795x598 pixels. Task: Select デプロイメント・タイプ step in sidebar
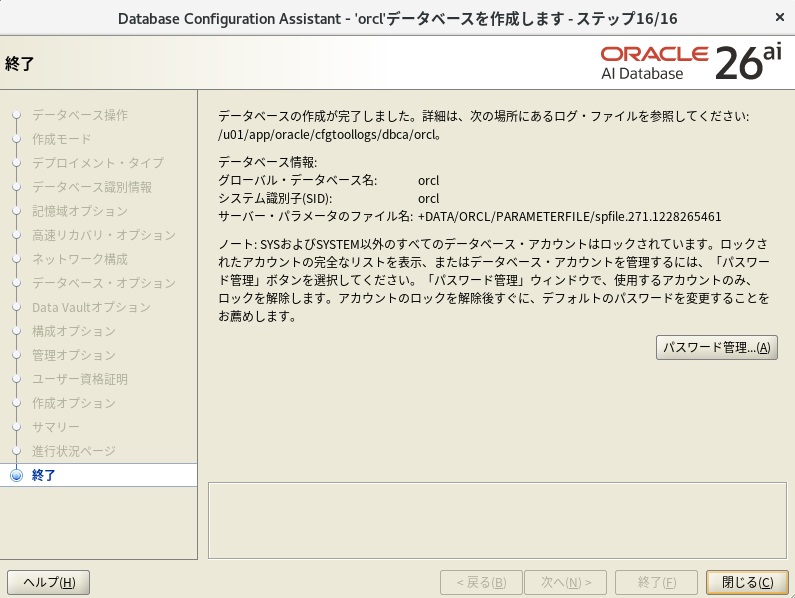tap(98, 163)
